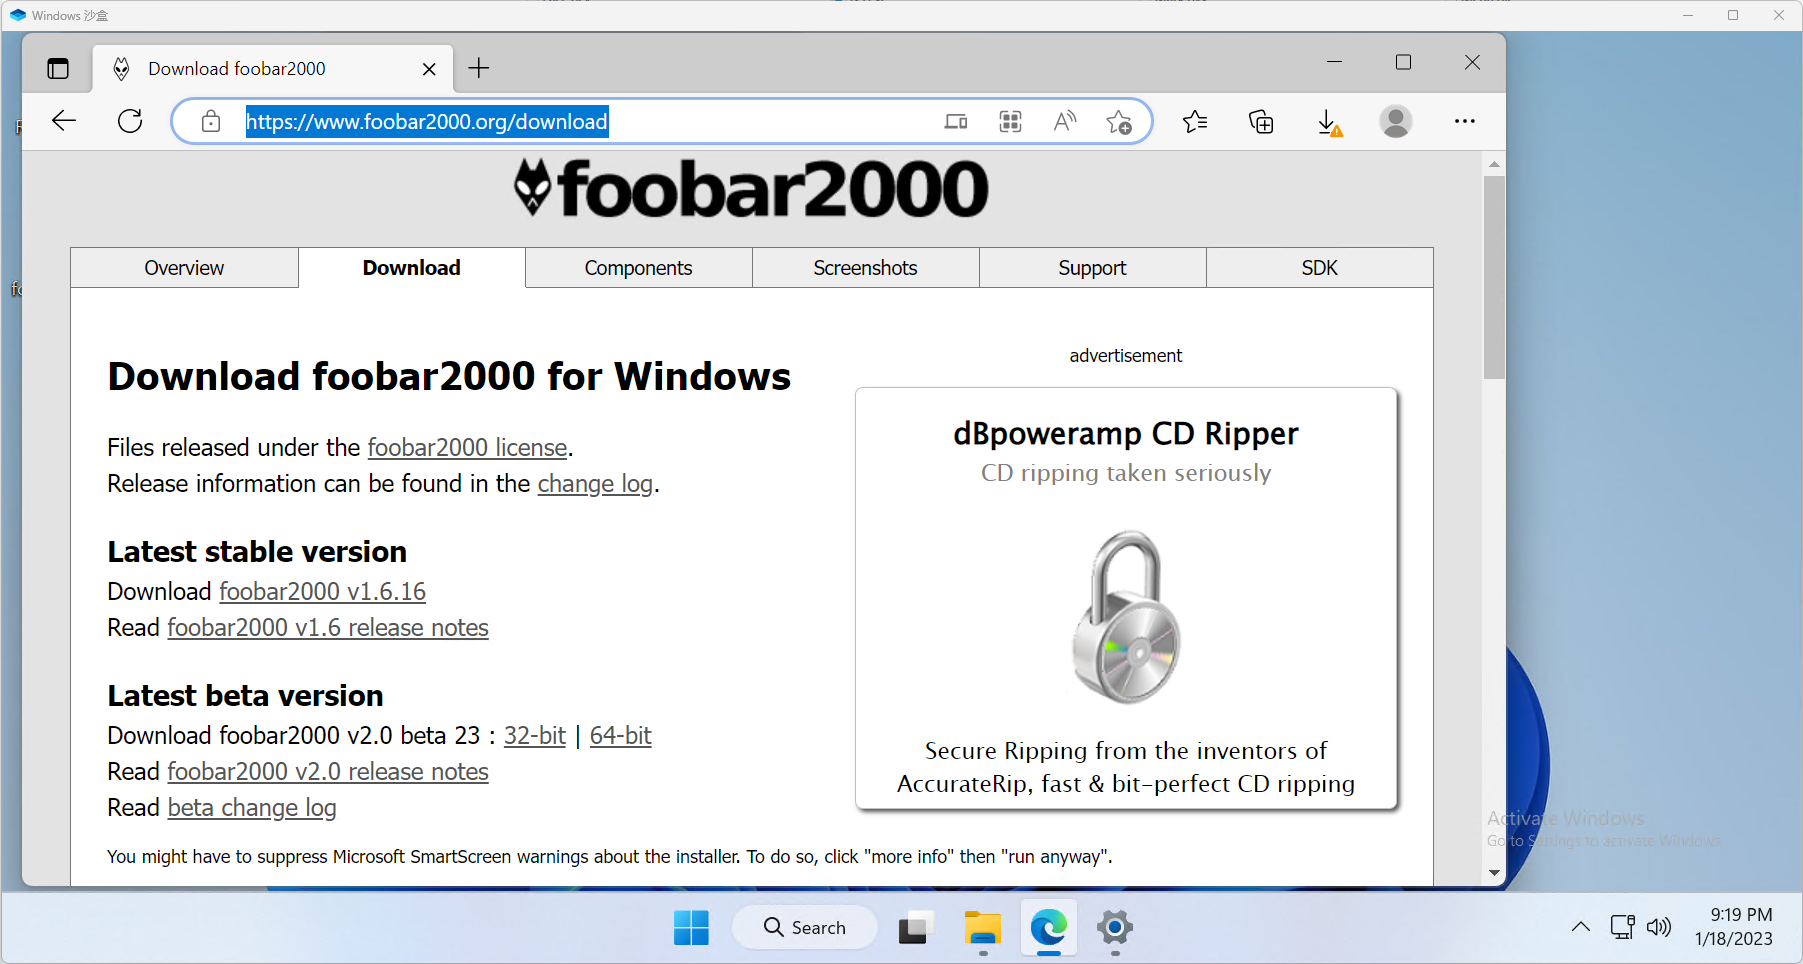Open the browser profile avatar
The image size is (1803, 964).
(1395, 121)
